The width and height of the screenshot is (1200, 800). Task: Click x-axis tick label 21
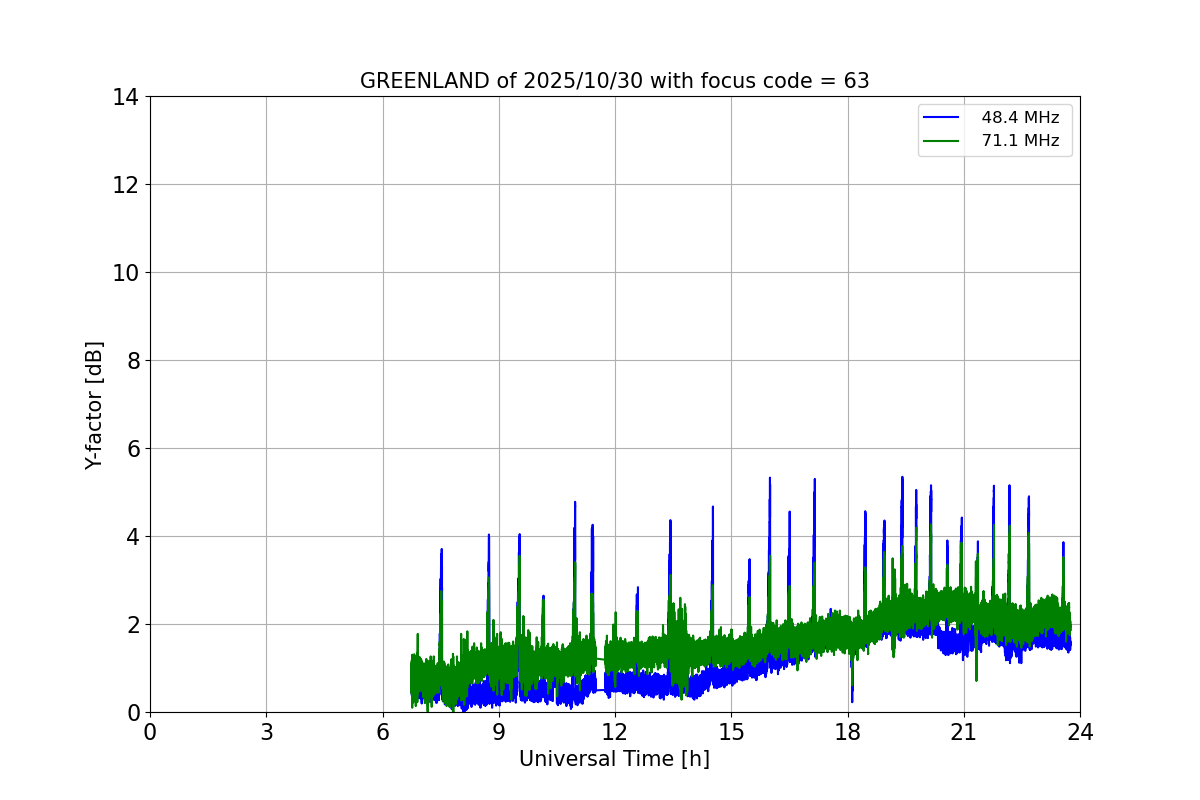[964, 732]
